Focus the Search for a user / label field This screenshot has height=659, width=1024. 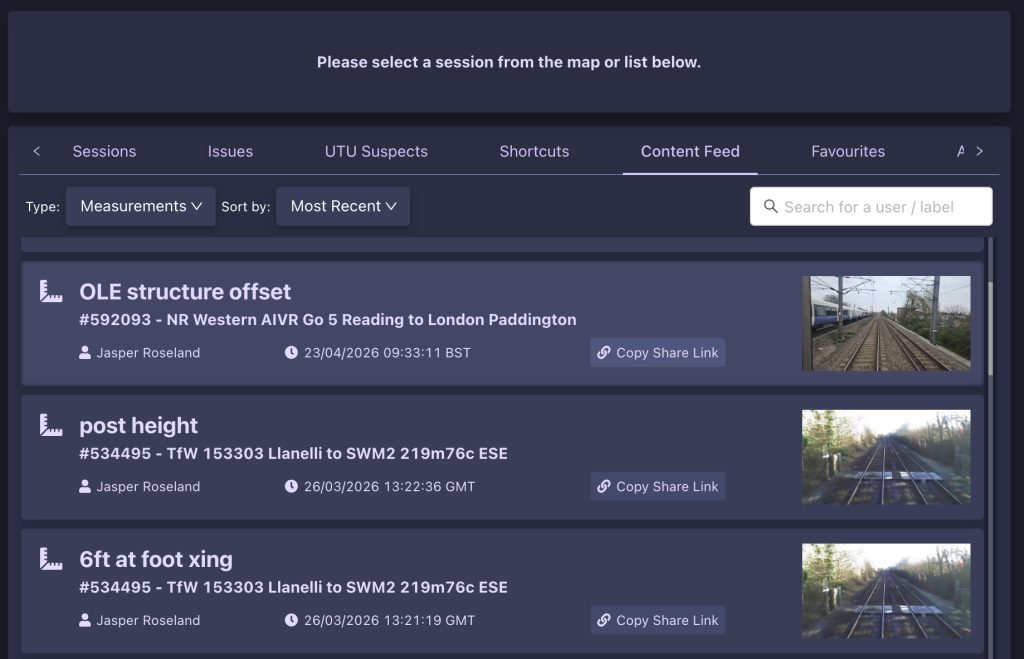click(x=871, y=206)
